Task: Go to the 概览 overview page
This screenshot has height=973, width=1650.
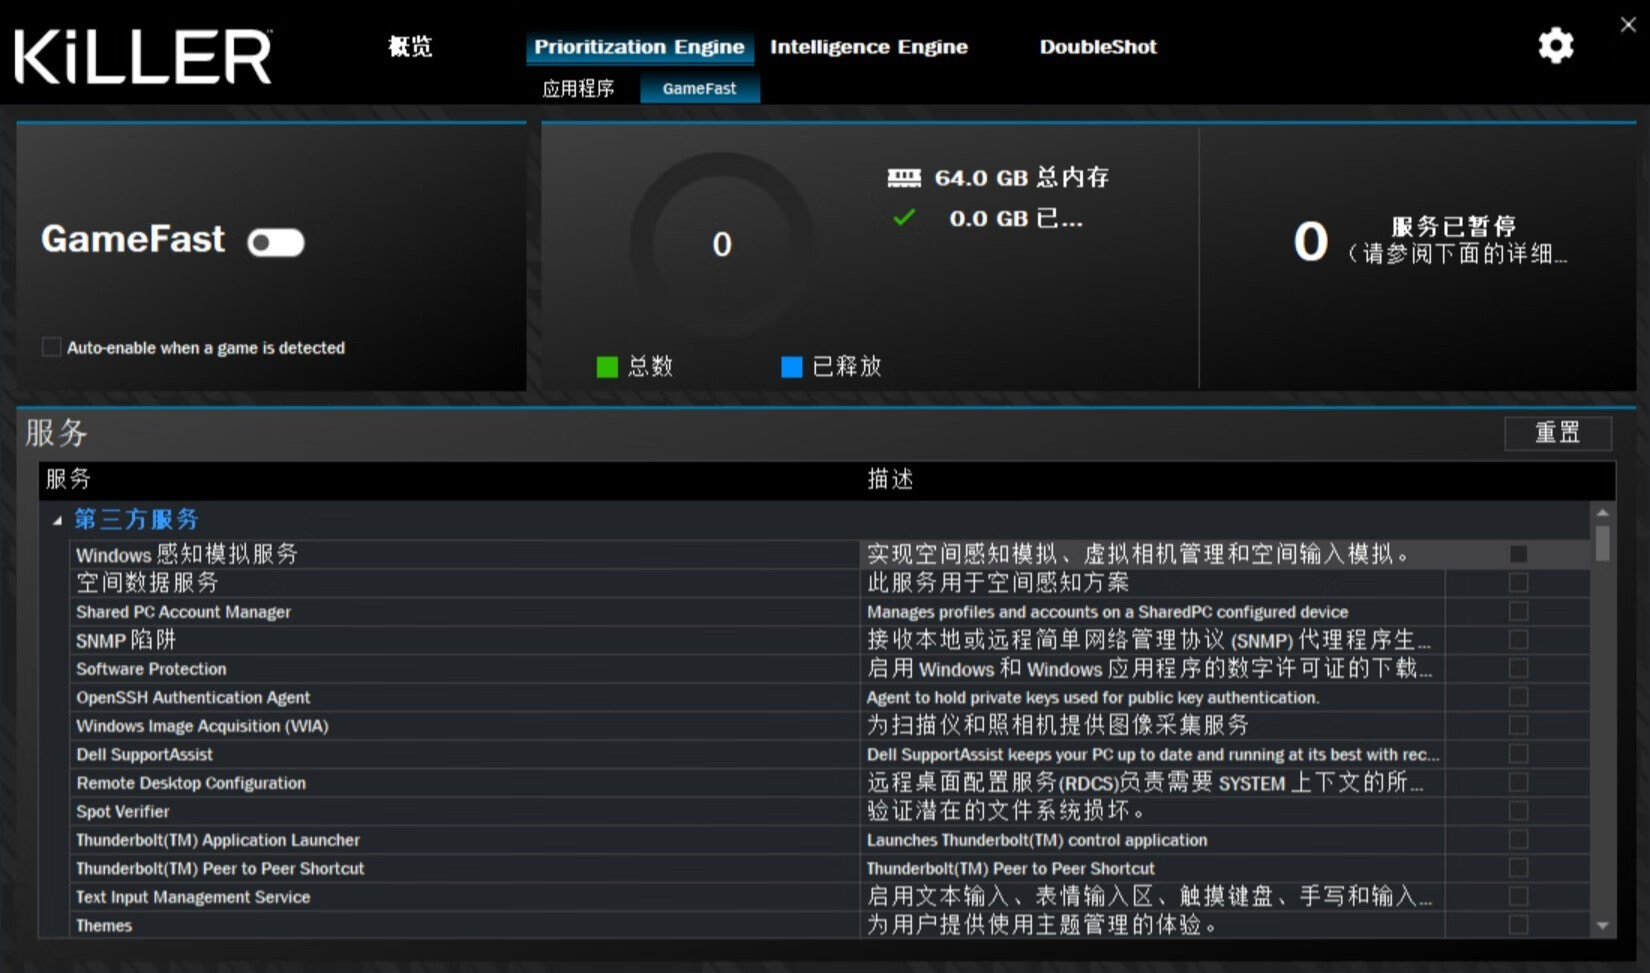Action: [409, 46]
